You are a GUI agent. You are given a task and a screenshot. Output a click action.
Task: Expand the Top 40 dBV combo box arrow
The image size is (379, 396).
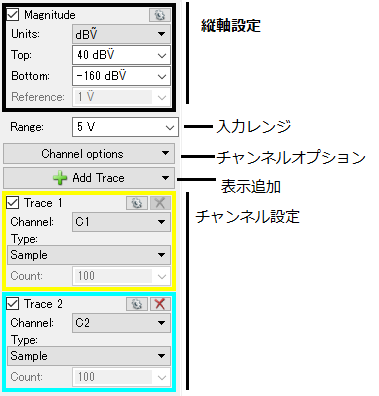click(x=162, y=55)
